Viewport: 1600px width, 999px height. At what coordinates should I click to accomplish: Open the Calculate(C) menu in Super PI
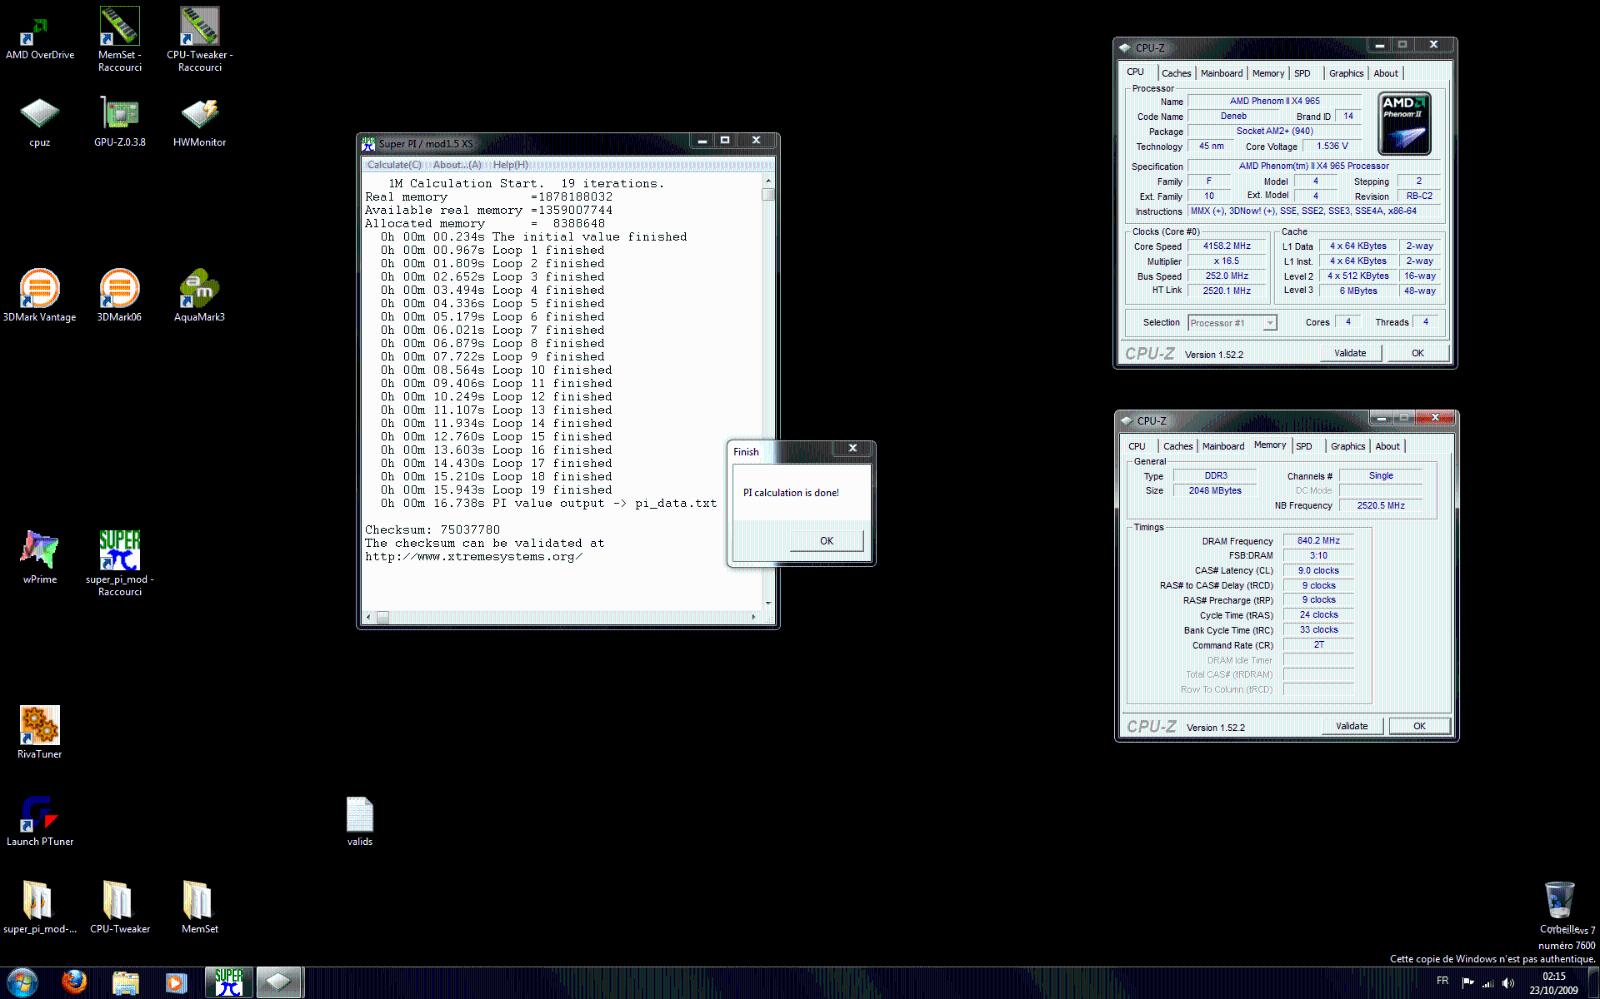(x=394, y=165)
